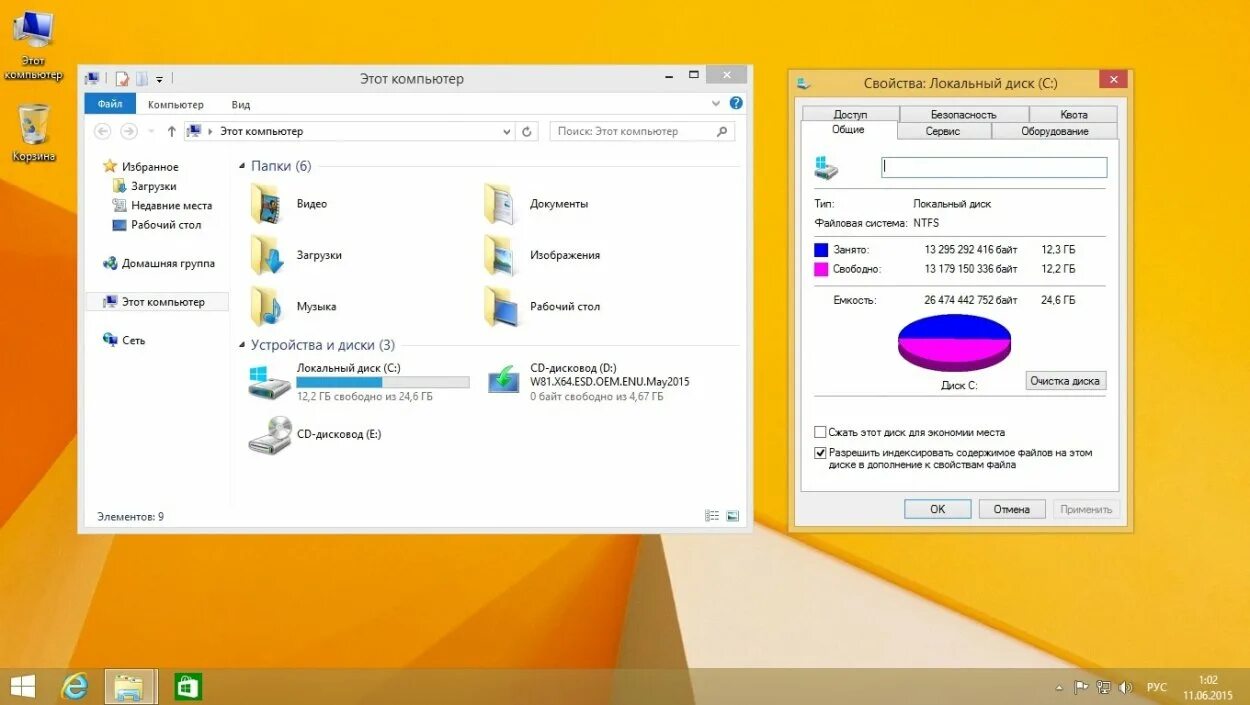The width and height of the screenshot is (1250, 705).
Task: Click the disk usage pie chart
Action: pyautogui.click(x=954, y=342)
